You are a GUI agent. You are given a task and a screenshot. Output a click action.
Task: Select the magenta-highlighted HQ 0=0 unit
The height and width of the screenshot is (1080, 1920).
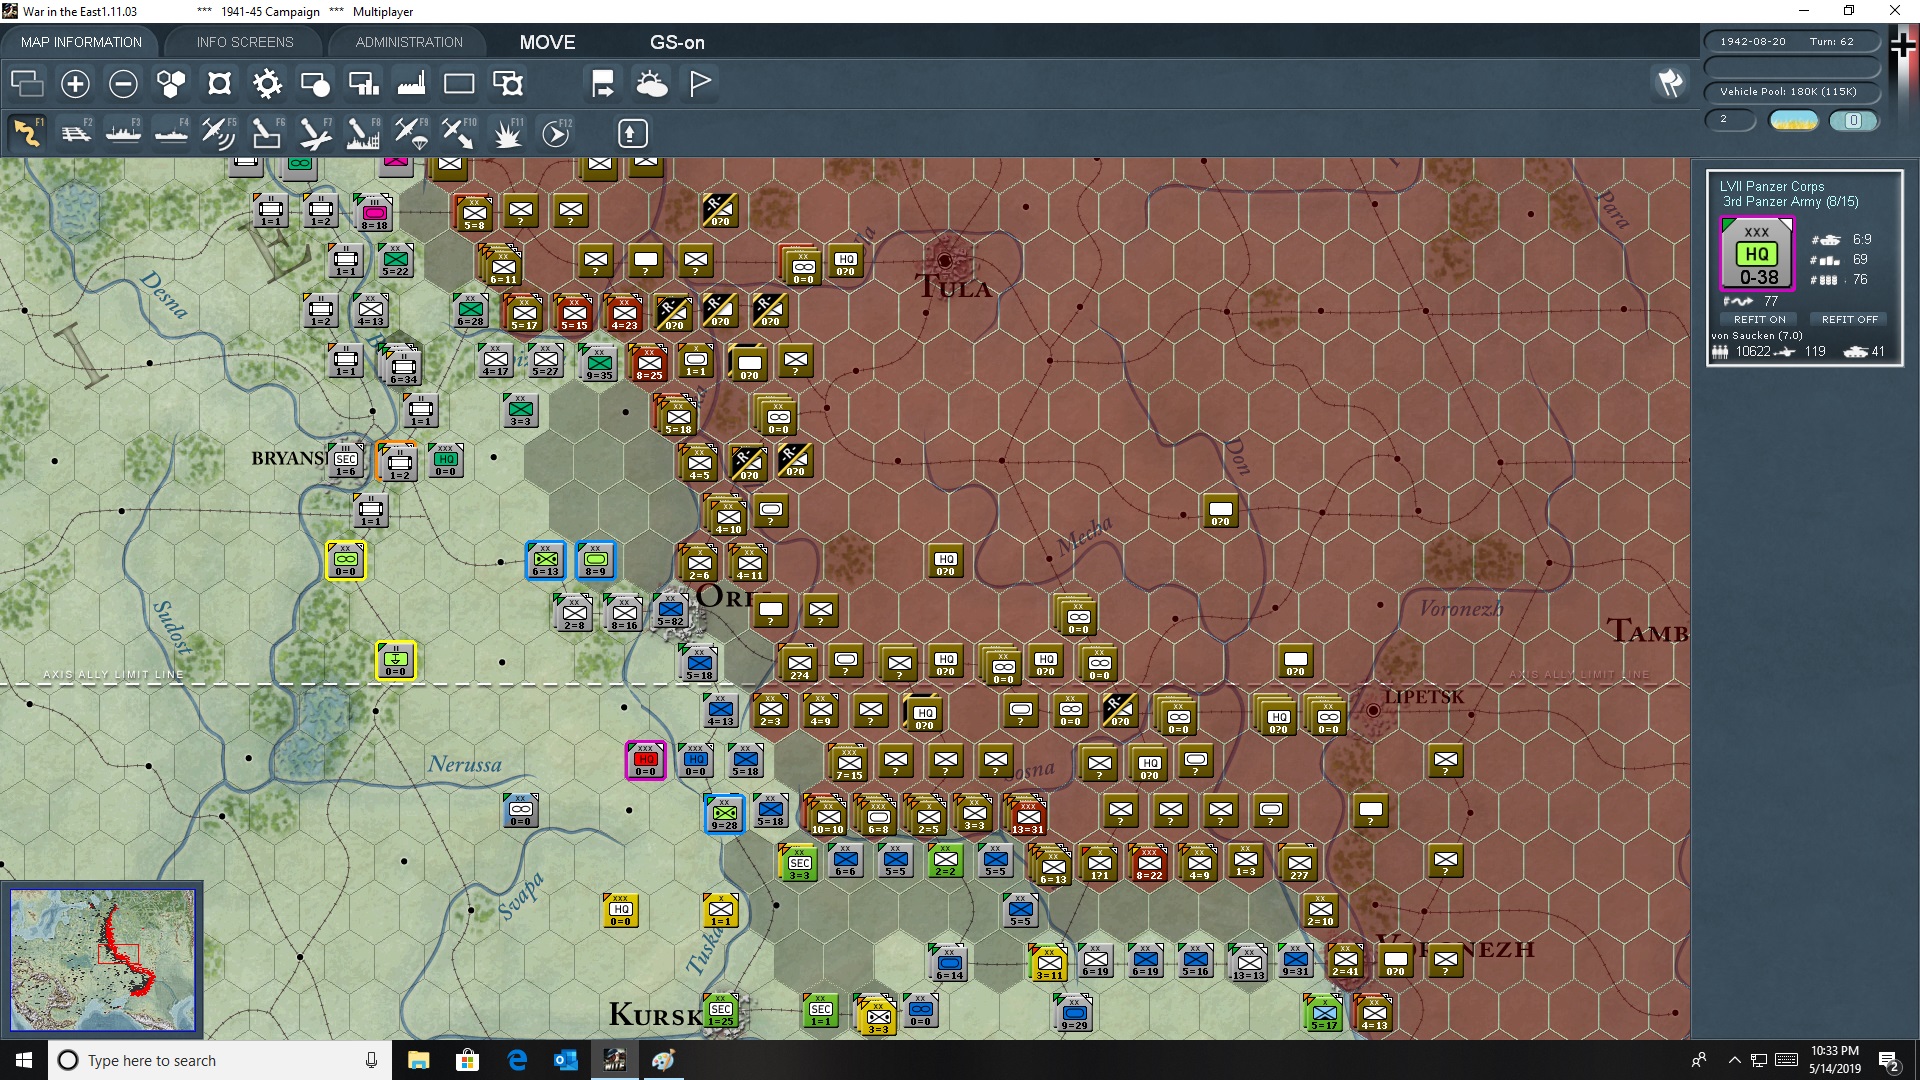pyautogui.click(x=645, y=761)
